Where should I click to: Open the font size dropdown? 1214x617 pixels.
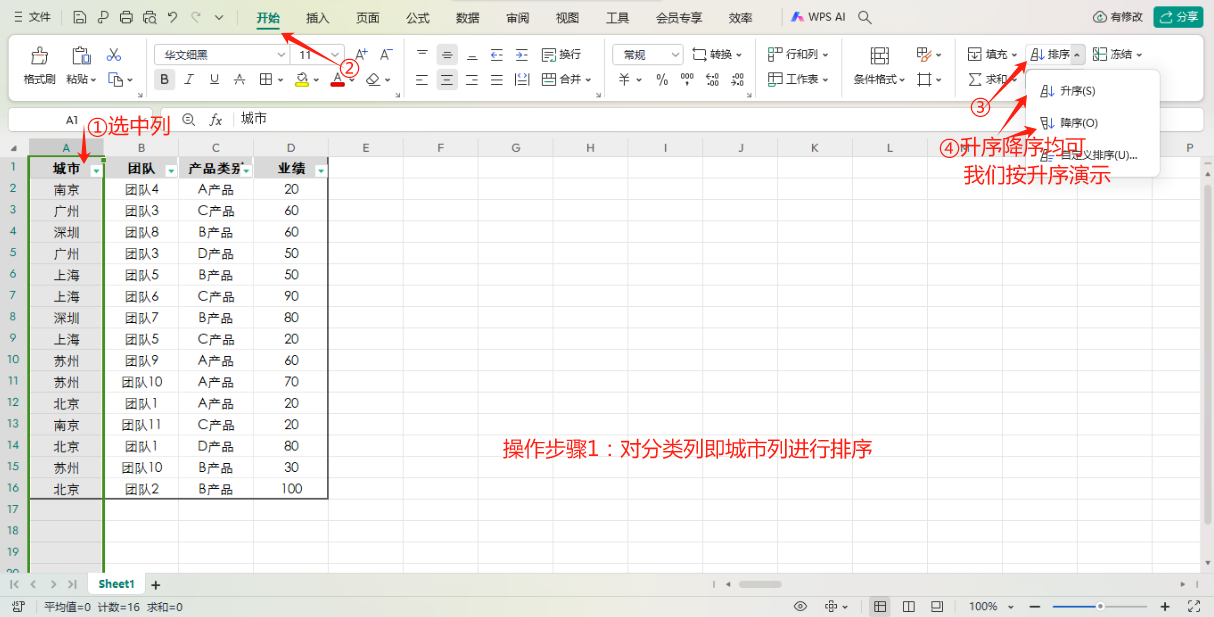click(x=336, y=54)
